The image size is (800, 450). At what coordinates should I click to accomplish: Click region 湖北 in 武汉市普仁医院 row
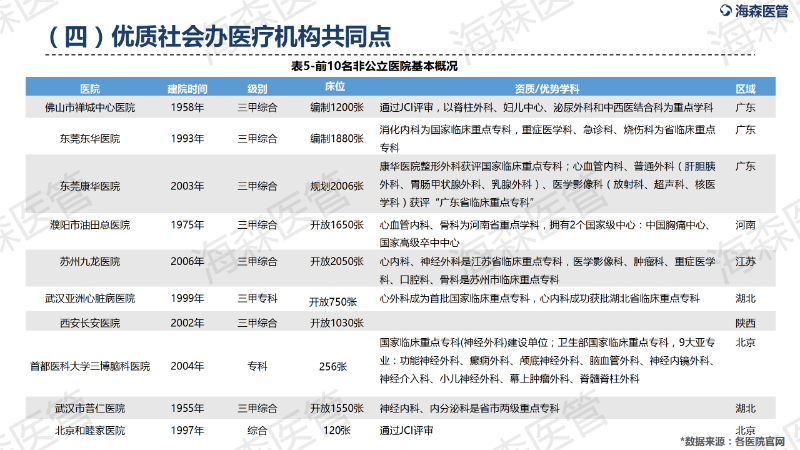point(745,408)
